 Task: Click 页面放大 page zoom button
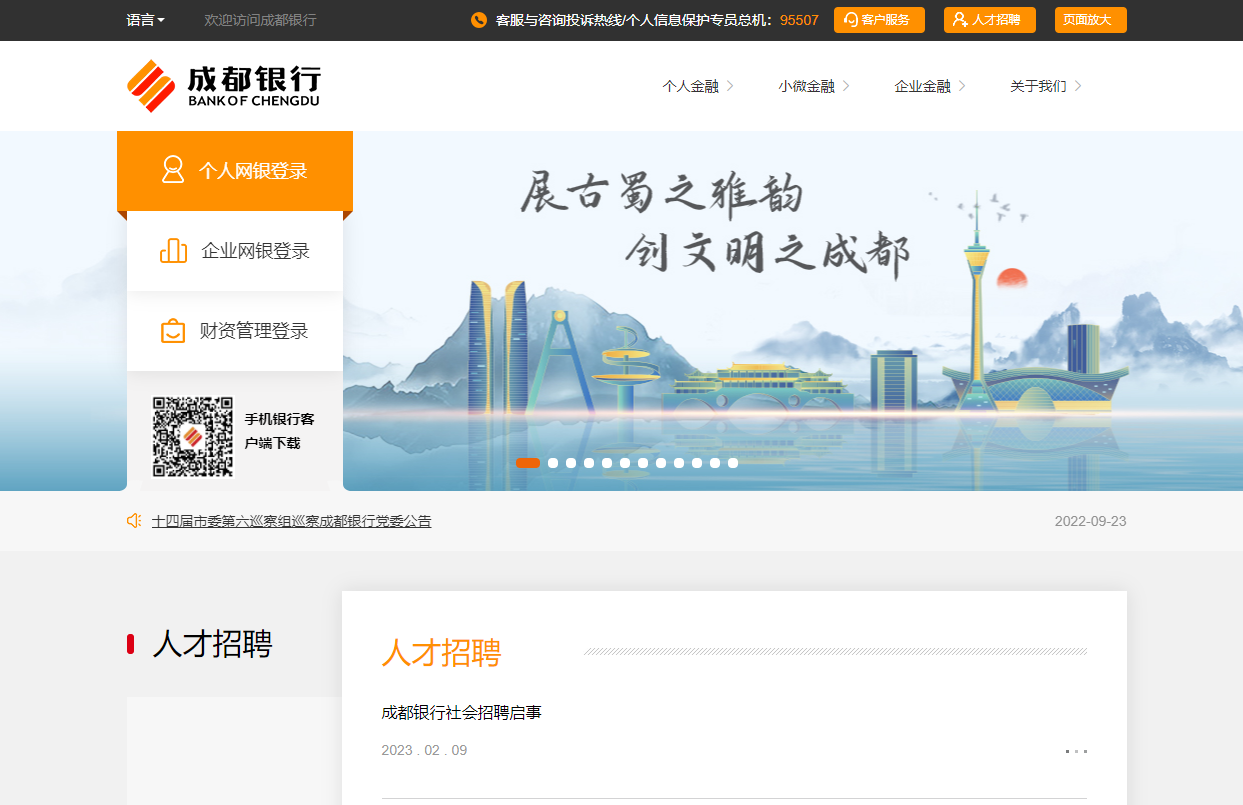pos(1090,20)
